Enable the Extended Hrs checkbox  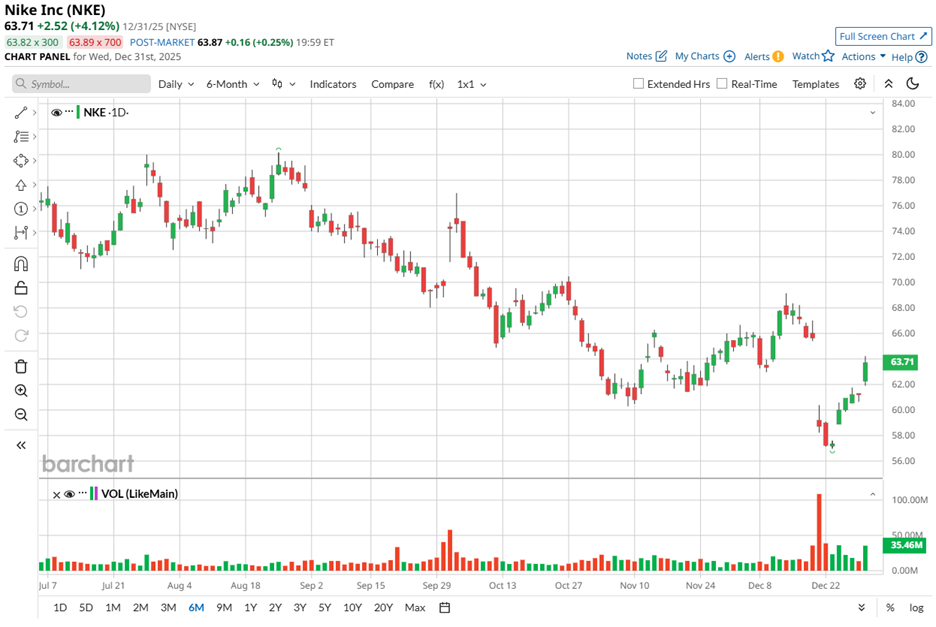point(638,84)
